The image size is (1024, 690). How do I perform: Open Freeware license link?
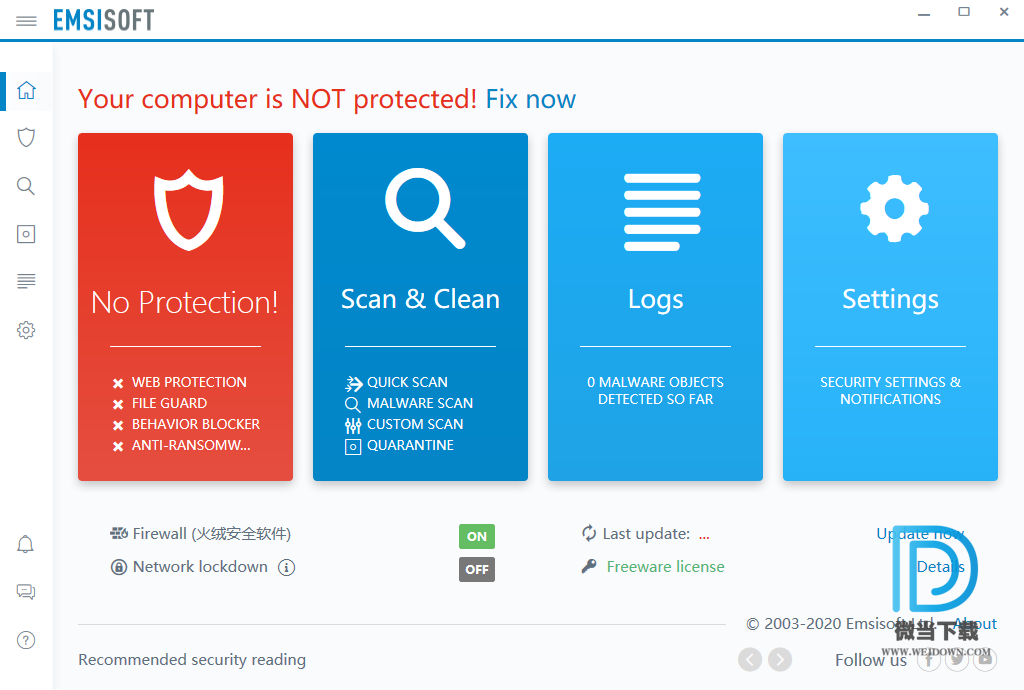665,567
